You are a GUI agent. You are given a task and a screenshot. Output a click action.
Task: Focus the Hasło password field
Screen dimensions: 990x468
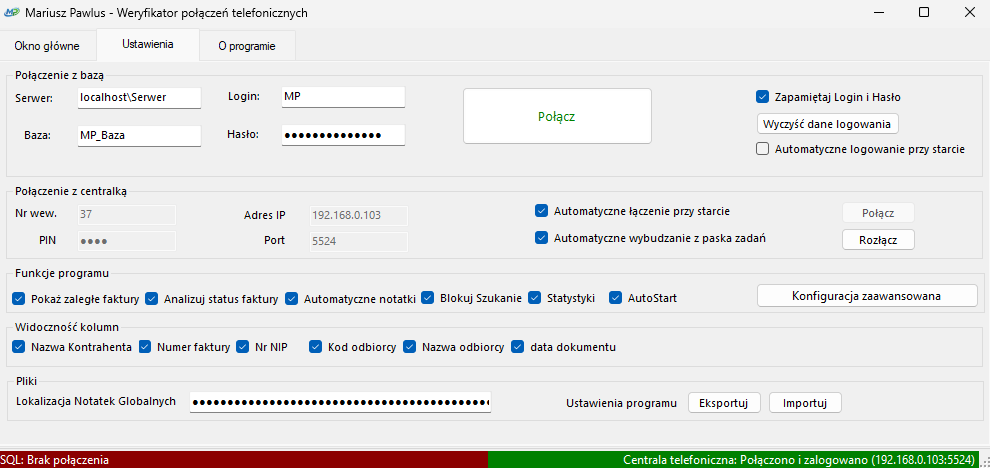point(342,135)
